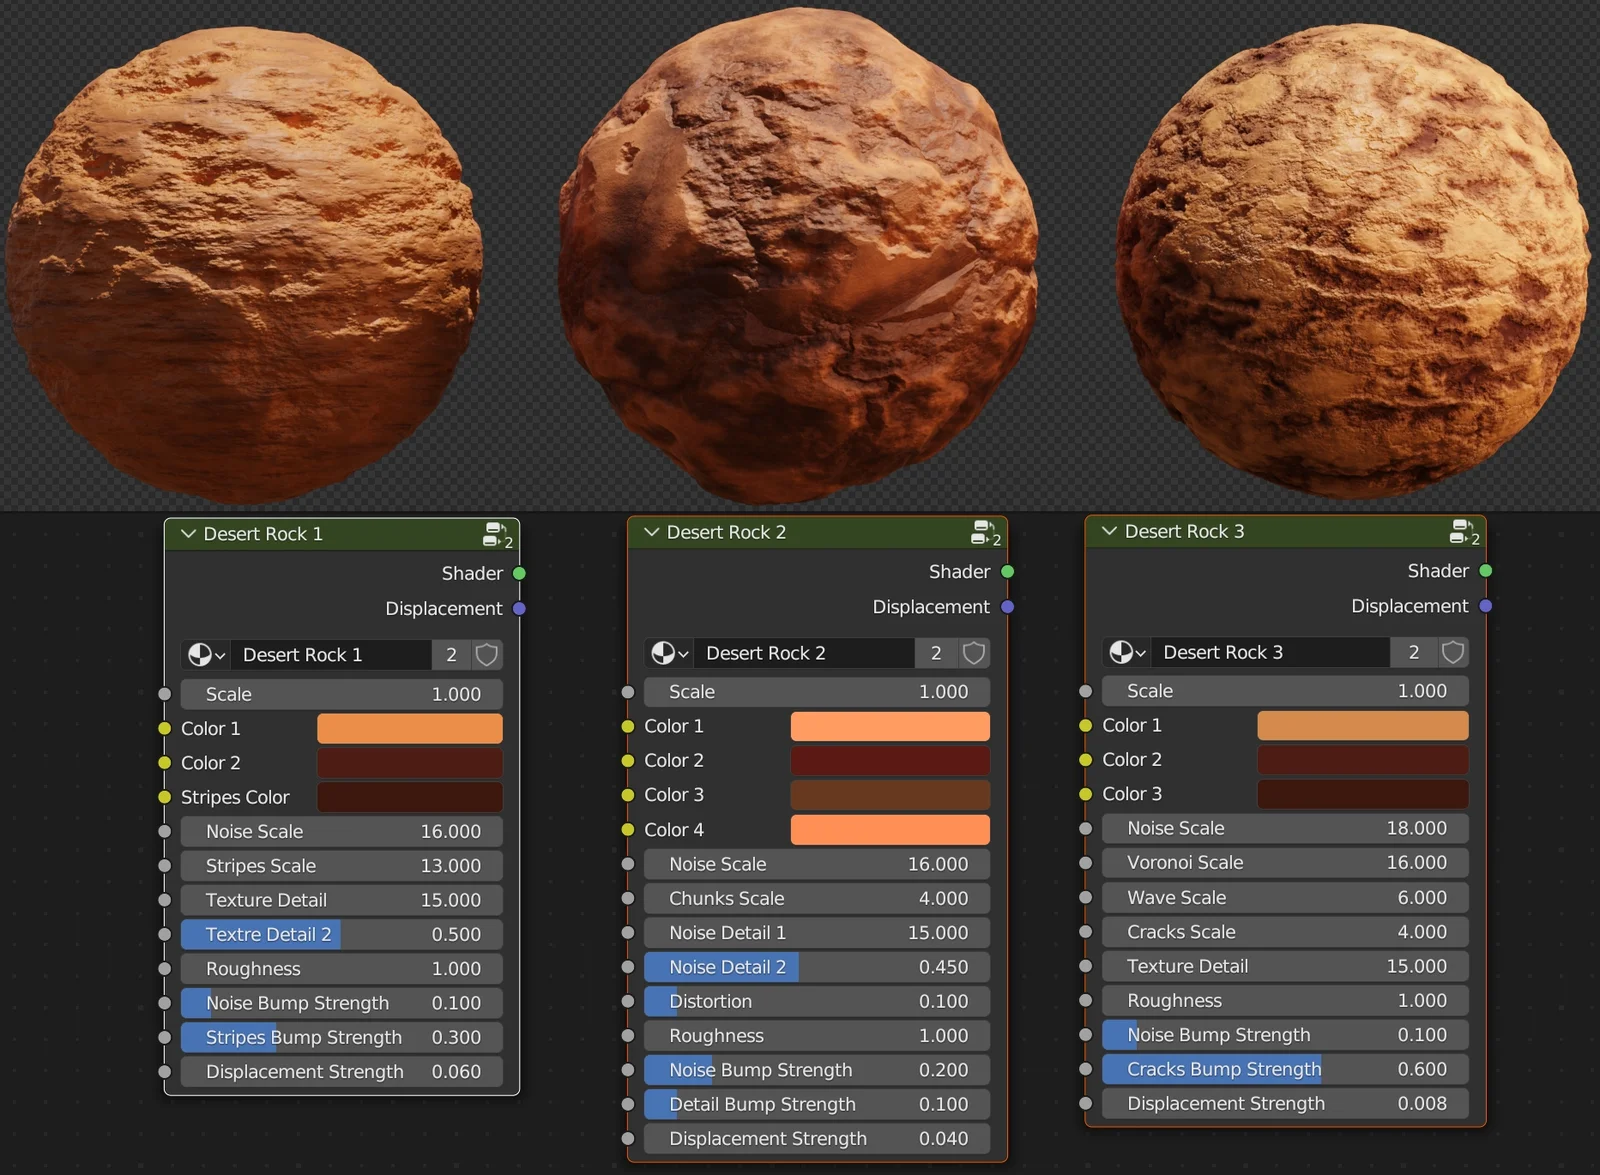Viewport: 1600px width, 1175px height.
Task: Click the Color 1 input socket on Desert Rock 3
Action: coord(1085,725)
